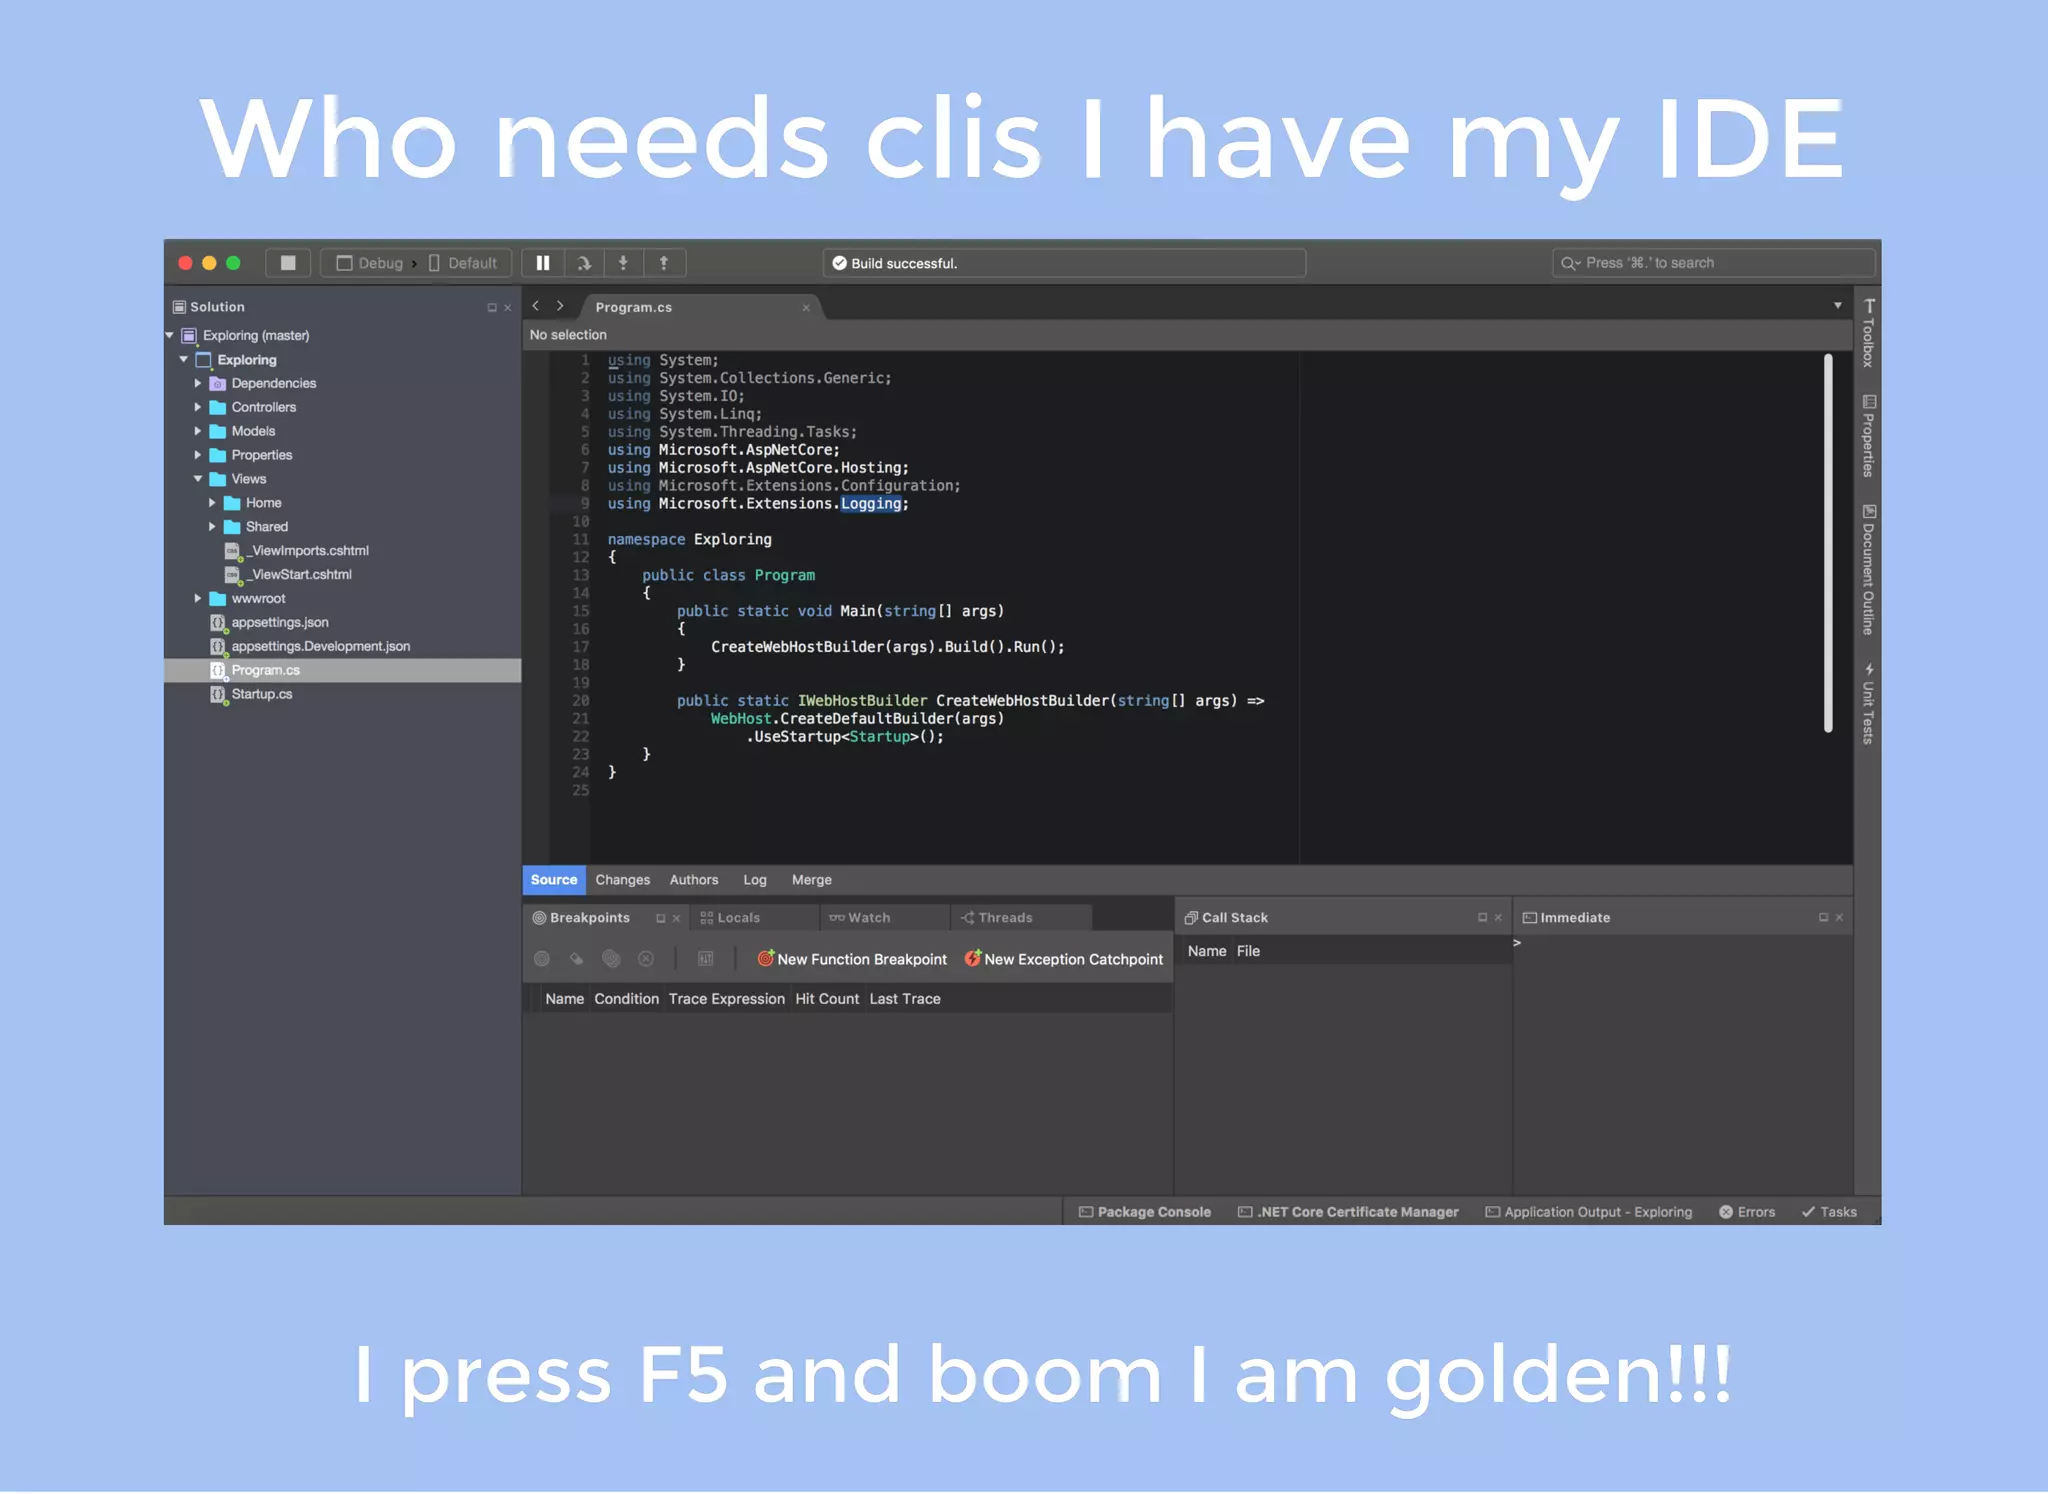Click line 17 CreateWebHostBuilder code text
Viewport: 2048px width, 1494px height.
(x=888, y=647)
